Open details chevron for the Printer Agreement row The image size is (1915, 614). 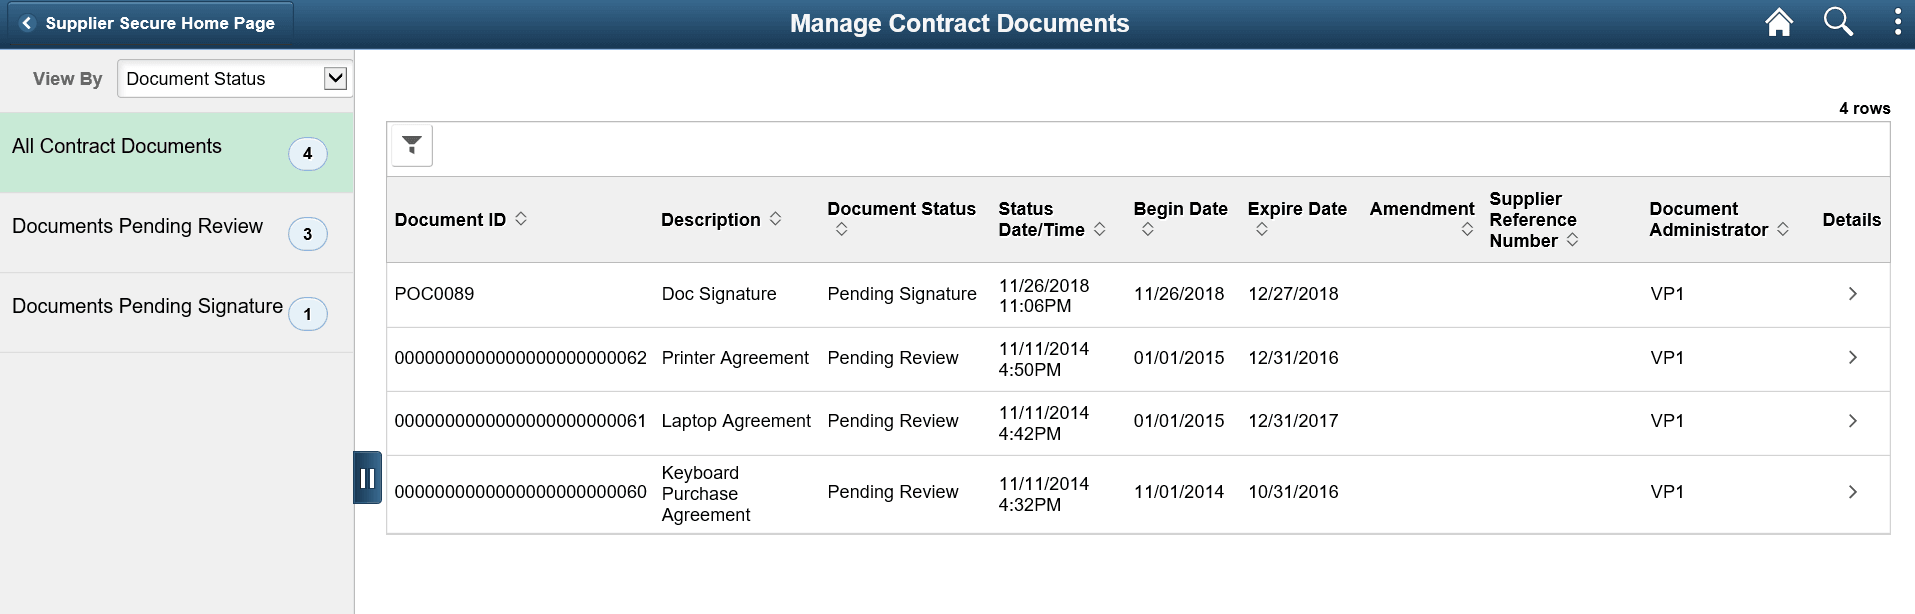coord(1852,357)
